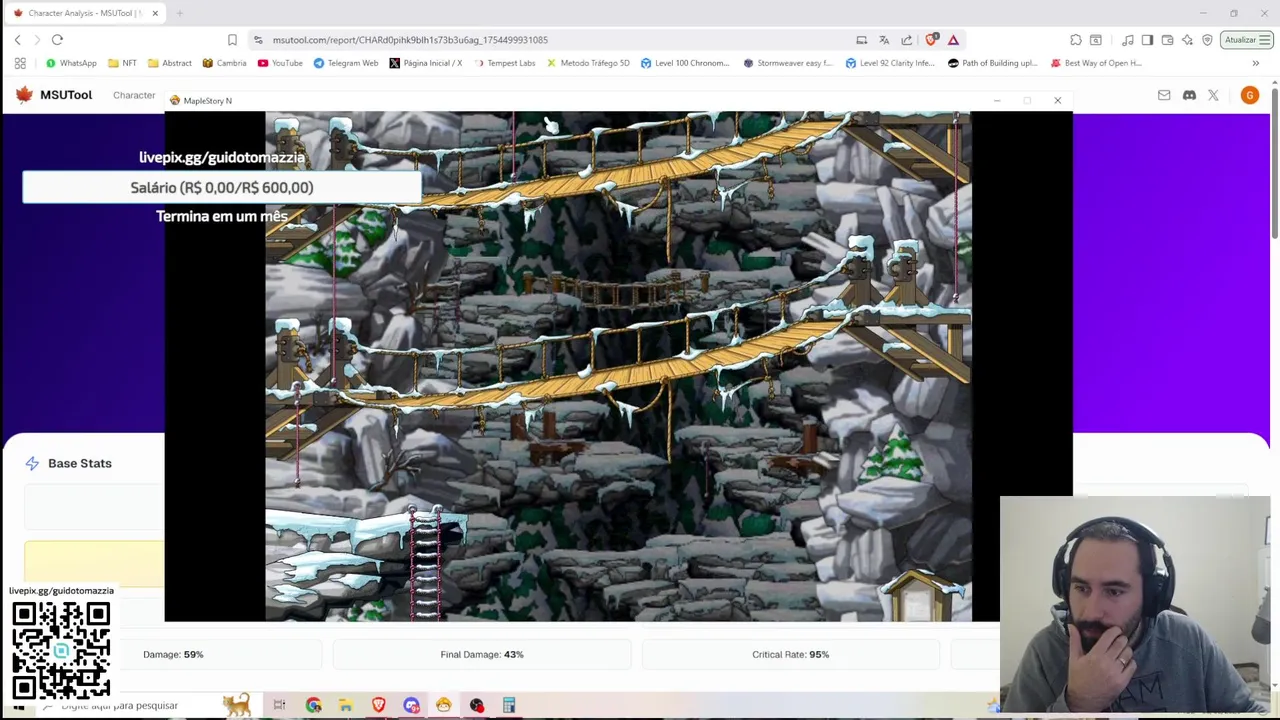Click the Damage: 59% stat

[x=173, y=654]
